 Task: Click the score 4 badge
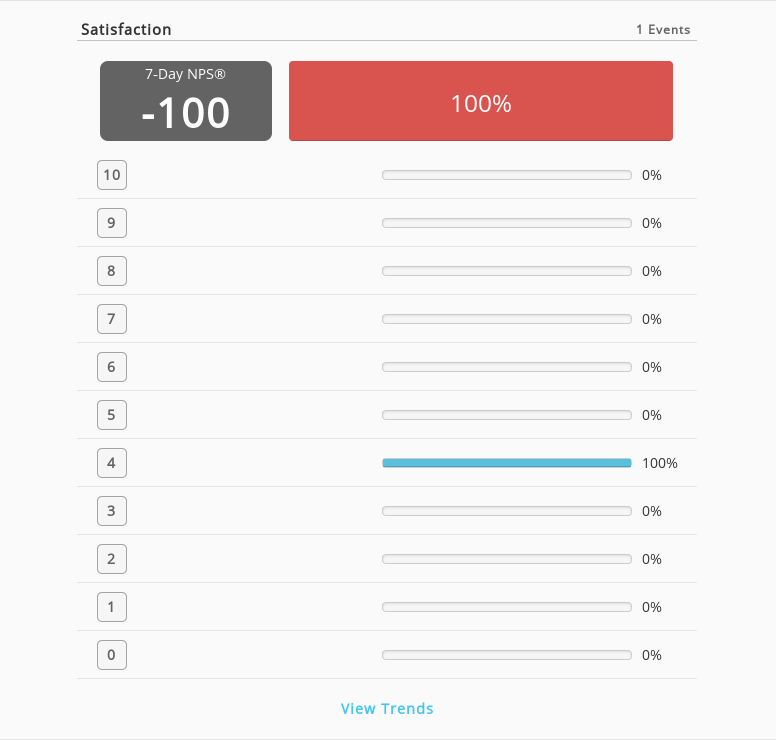click(x=112, y=463)
